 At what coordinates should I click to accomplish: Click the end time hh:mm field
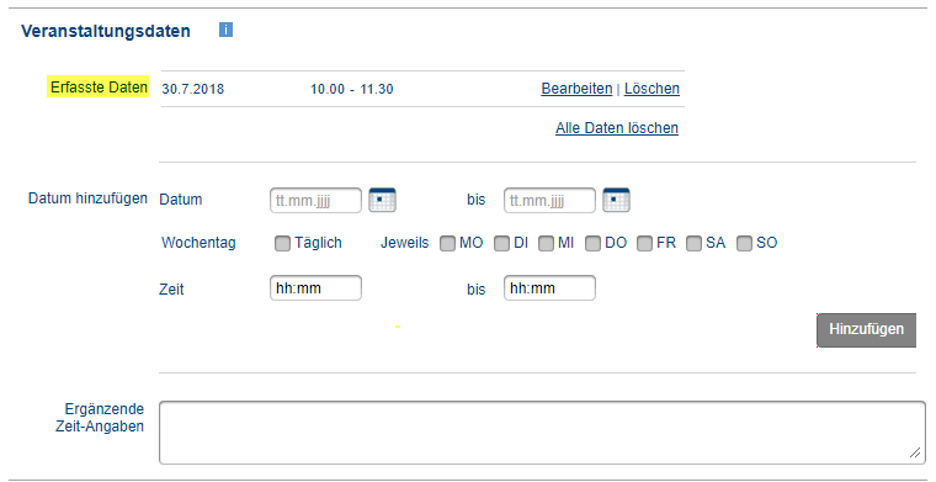coord(550,288)
